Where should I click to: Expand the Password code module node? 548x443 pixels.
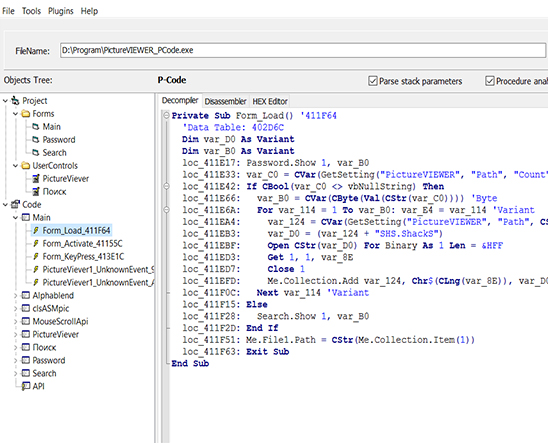(15, 360)
